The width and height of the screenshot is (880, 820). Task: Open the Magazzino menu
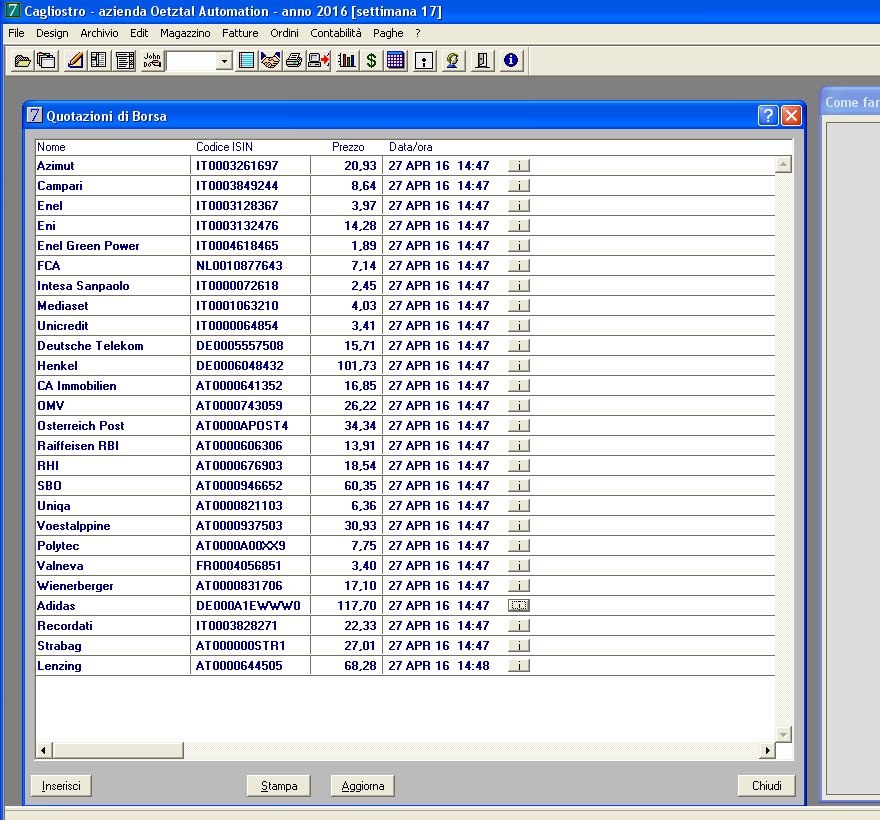tap(185, 33)
